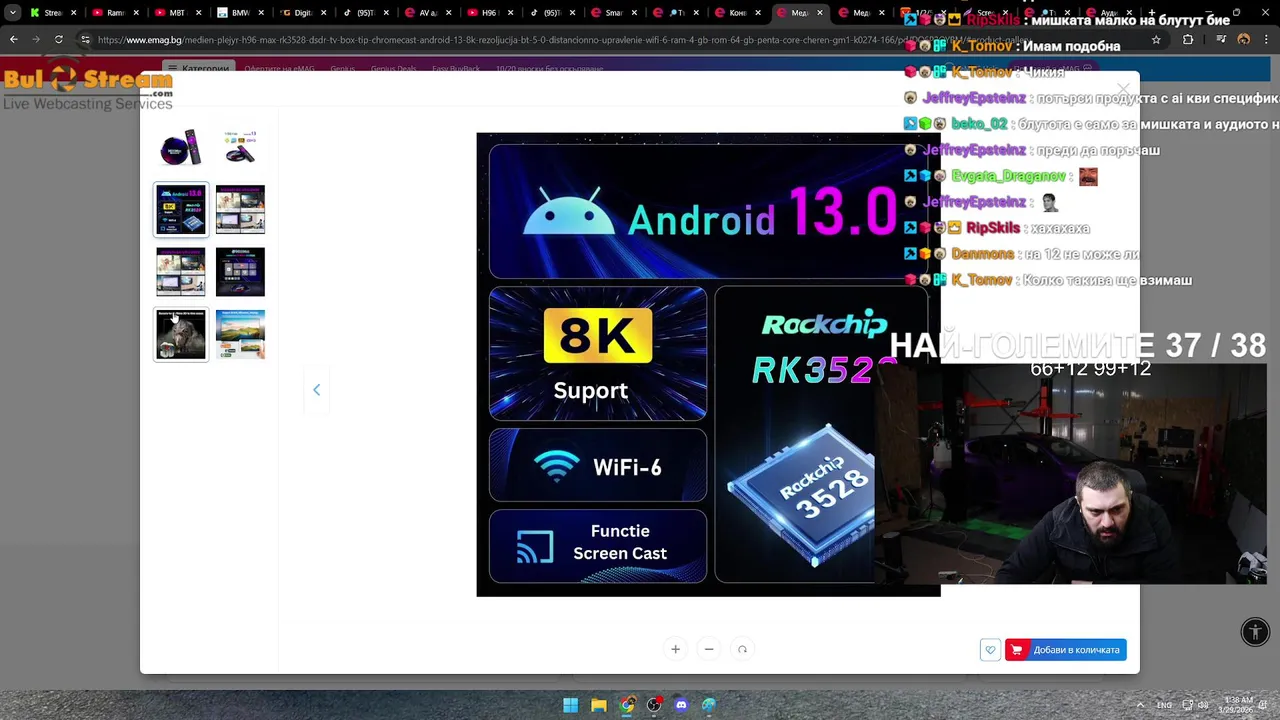Open the 10/20 вноски link
The height and width of the screenshot is (720, 1280).
[x=549, y=69]
